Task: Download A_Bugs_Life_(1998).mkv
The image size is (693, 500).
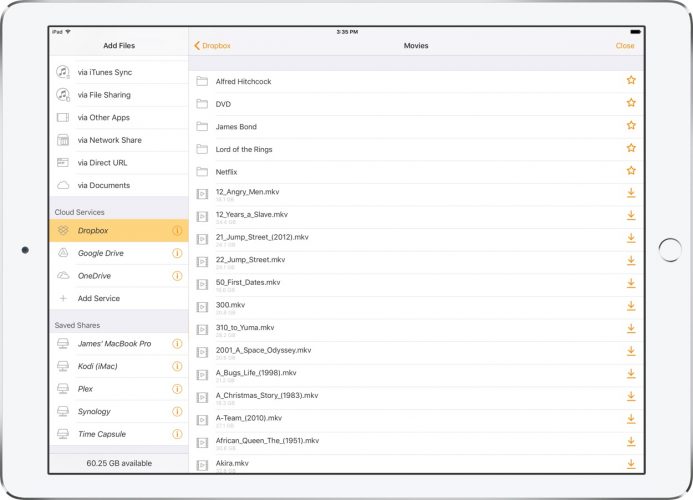Action: pos(631,374)
